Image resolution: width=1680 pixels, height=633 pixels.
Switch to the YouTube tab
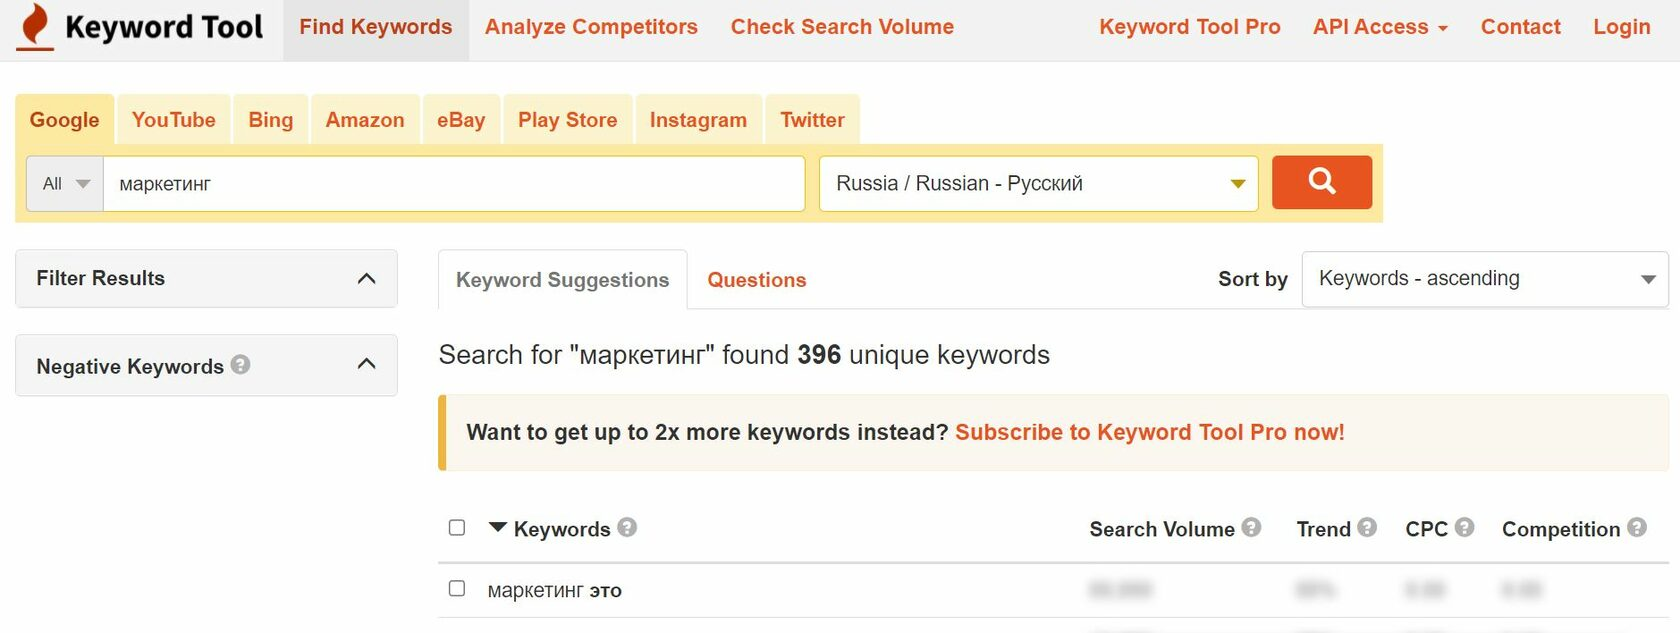pos(173,119)
